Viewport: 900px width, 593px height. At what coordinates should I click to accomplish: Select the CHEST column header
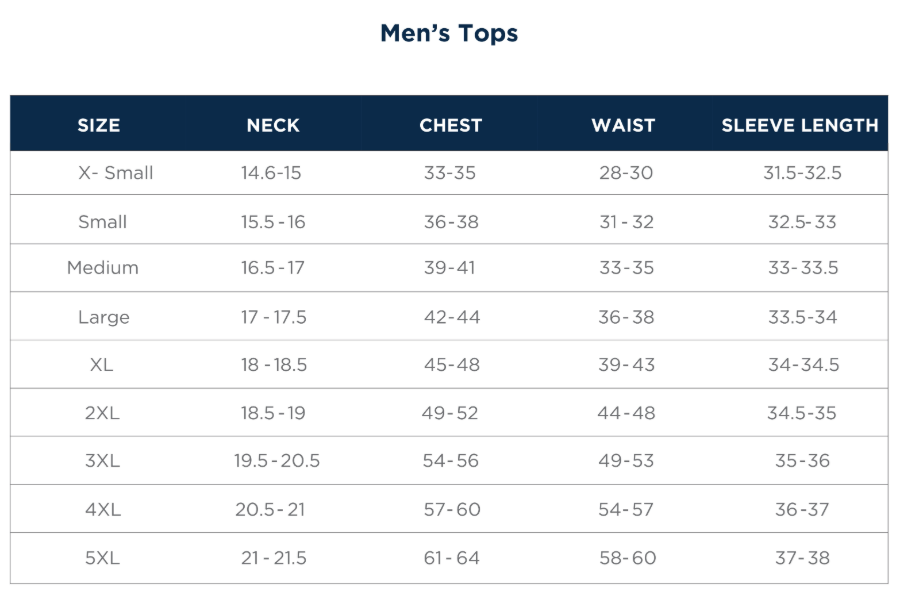[450, 125]
